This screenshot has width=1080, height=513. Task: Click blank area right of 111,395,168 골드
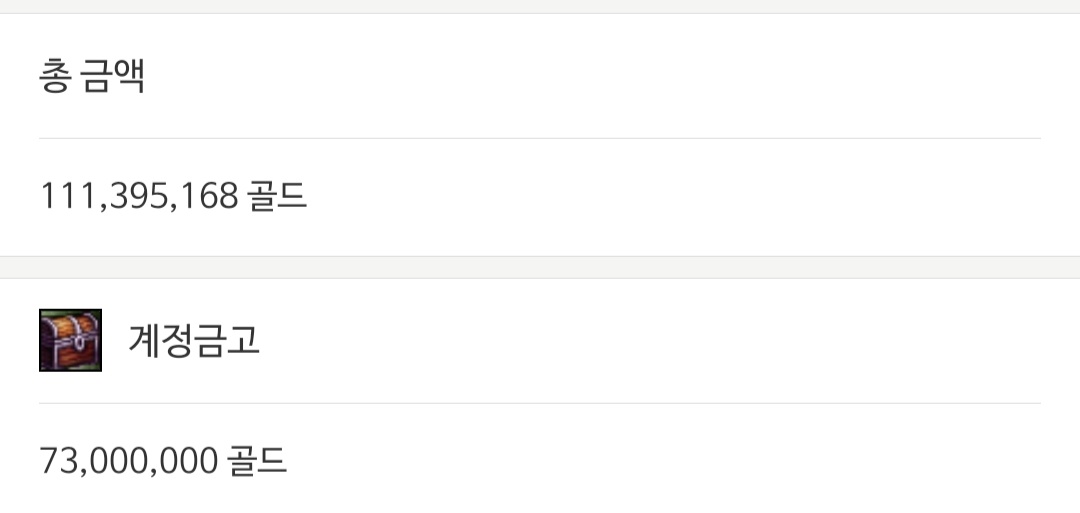pos(675,196)
